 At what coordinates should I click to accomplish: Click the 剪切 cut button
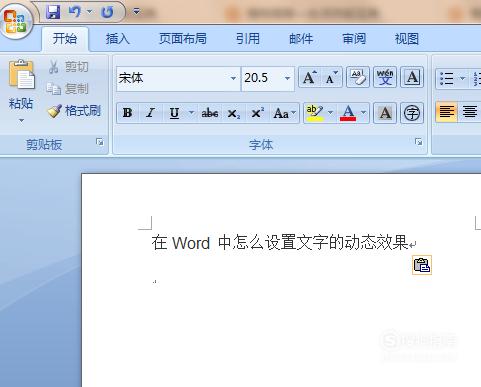point(69,67)
